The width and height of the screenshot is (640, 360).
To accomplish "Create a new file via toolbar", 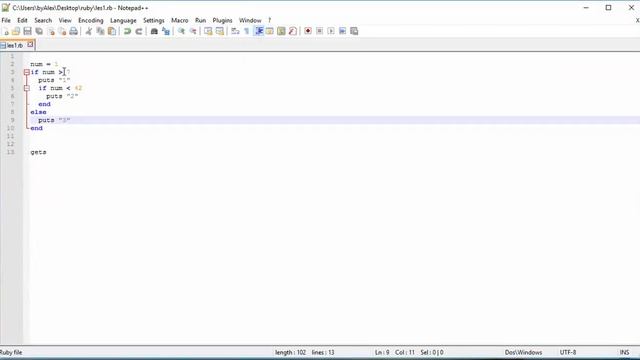I will 6,31.
